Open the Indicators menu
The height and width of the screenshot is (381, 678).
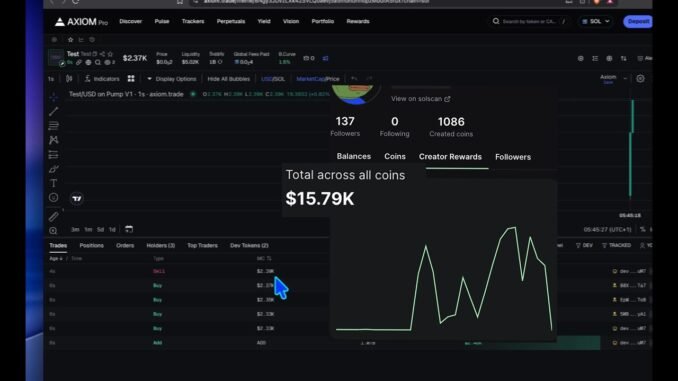(x=102, y=79)
